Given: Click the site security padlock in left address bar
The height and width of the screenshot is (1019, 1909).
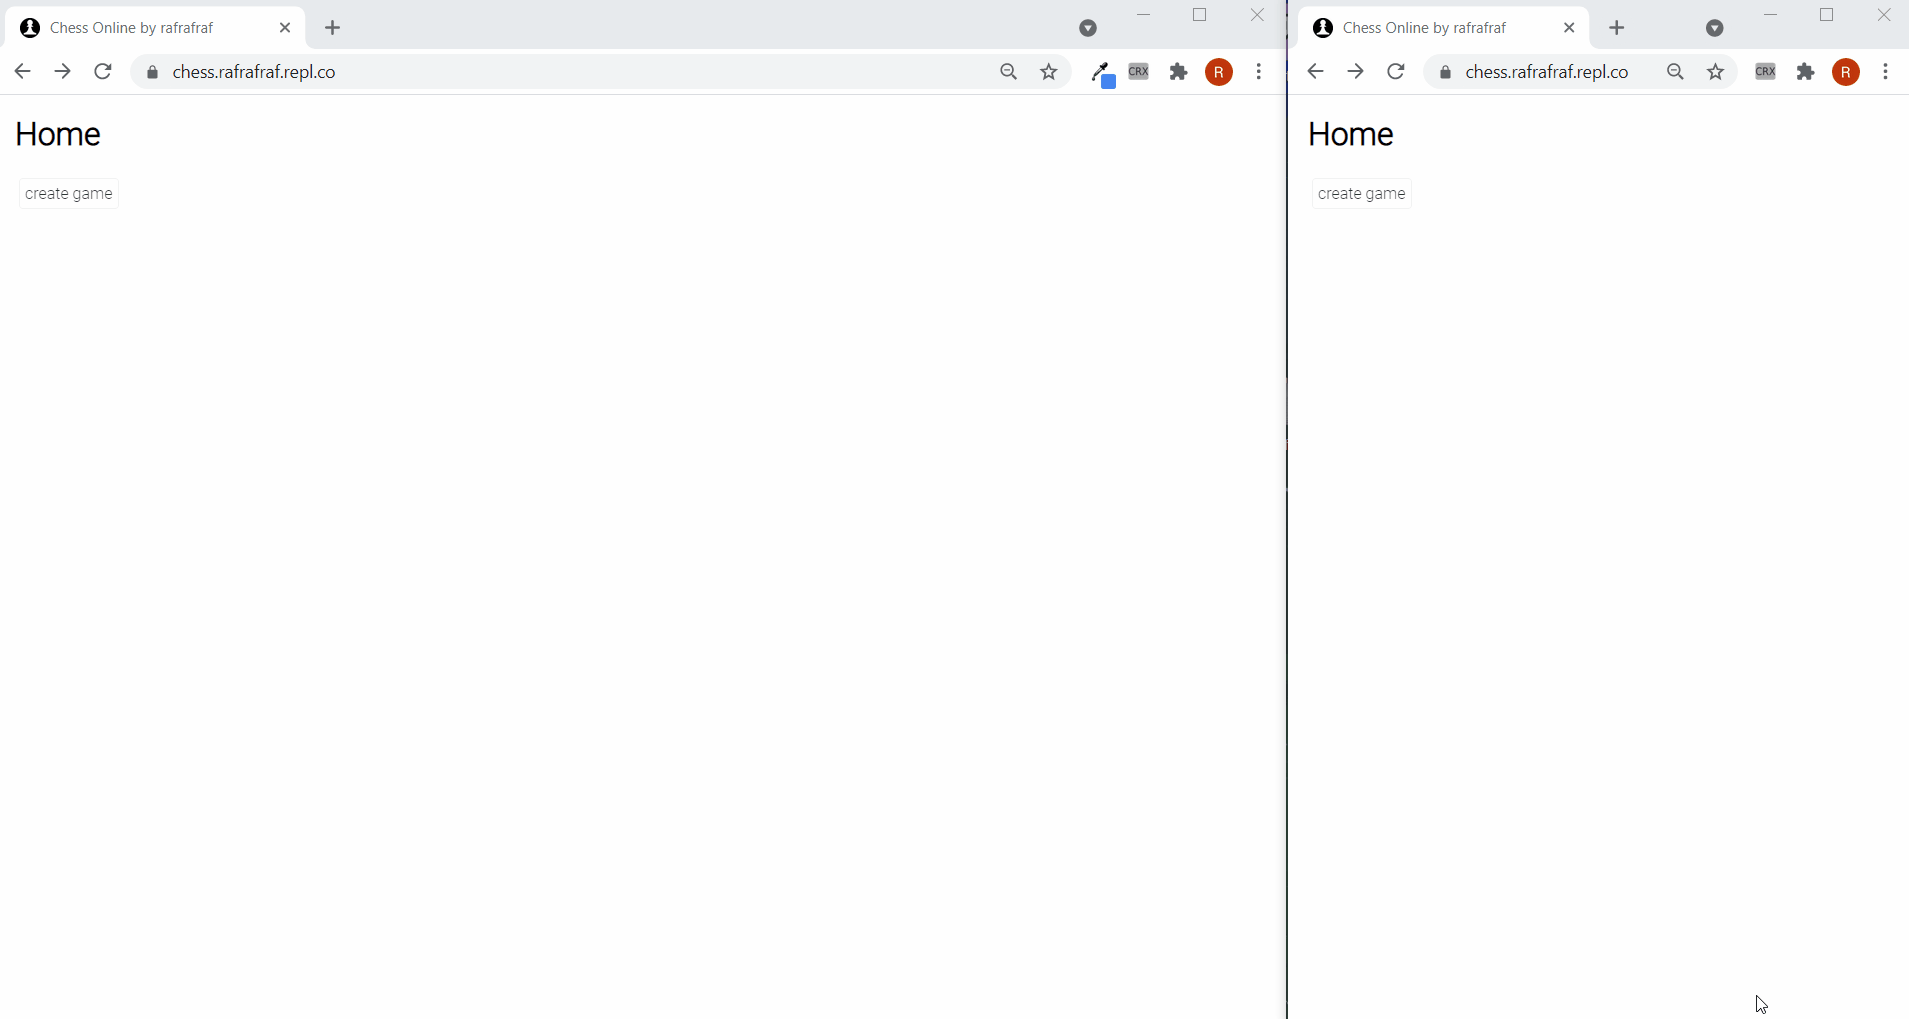Looking at the screenshot, I should pos(153,71).
